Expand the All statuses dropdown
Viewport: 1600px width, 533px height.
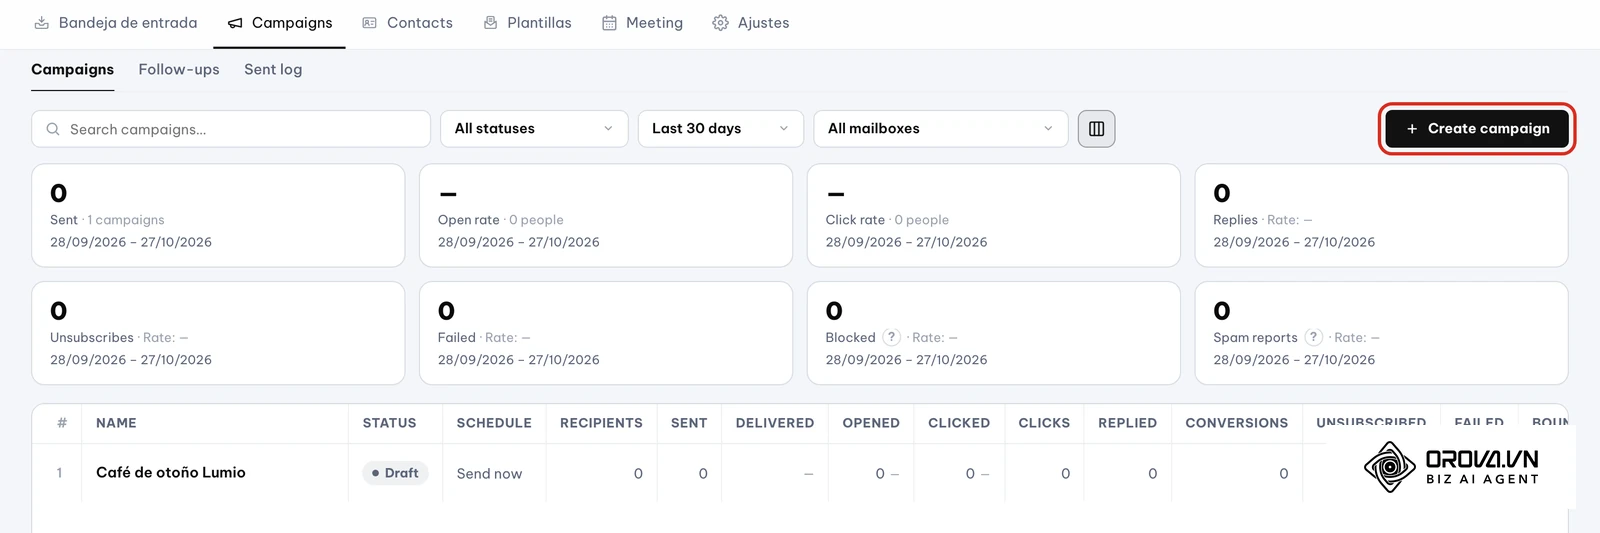pyautogui.click(x=534, y=128)
